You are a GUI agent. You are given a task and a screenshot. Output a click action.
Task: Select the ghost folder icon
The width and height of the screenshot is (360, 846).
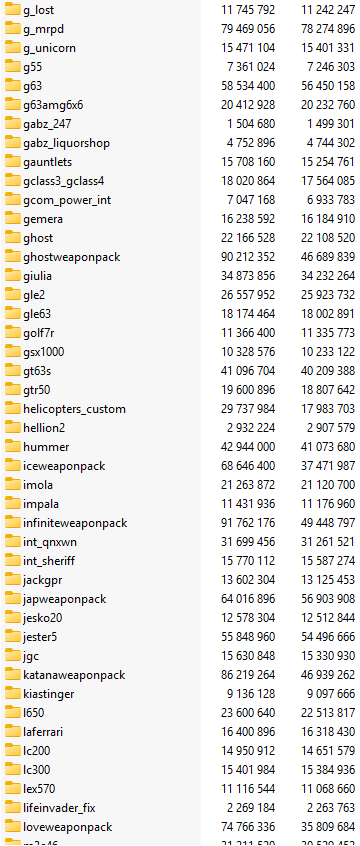pyautogui.click(x=12, y=237)
